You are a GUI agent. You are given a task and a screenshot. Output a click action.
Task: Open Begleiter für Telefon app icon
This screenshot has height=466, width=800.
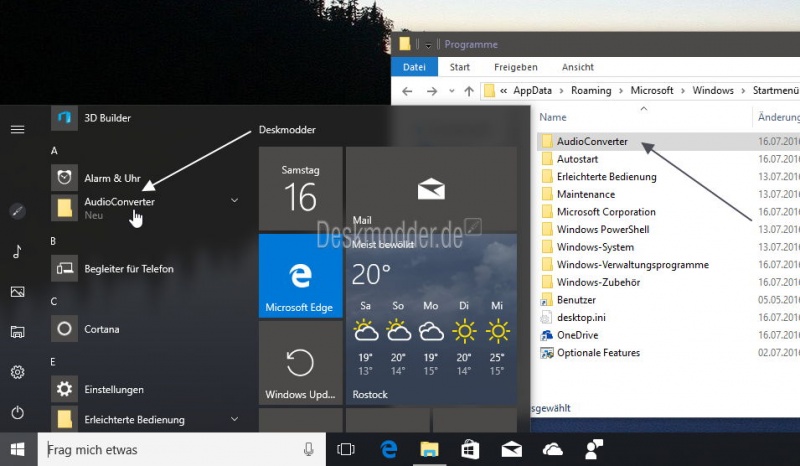[x=64, y=268]
